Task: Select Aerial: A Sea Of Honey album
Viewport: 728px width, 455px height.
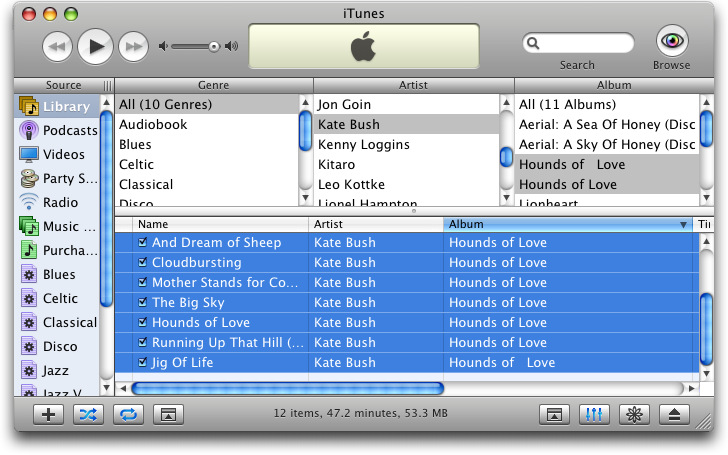Action: 607,124
